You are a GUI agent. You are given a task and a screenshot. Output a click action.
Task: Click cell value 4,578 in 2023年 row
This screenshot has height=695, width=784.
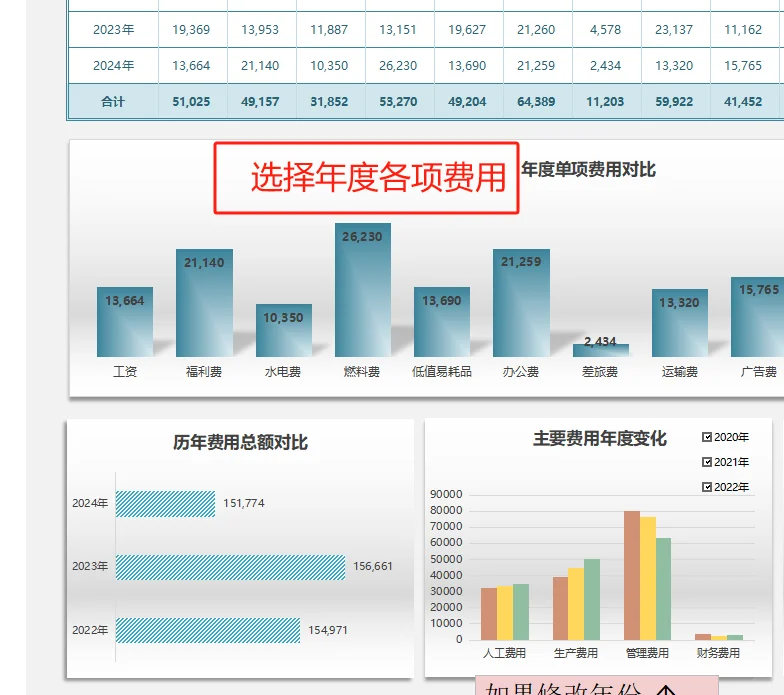(605, 30)
